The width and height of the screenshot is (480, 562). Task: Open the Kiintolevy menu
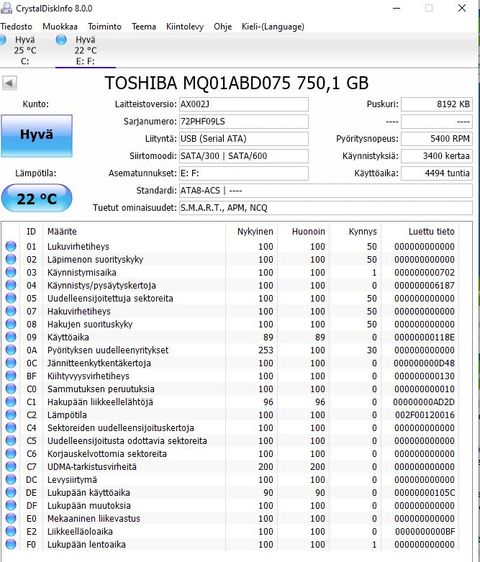(x=185, y=27)
